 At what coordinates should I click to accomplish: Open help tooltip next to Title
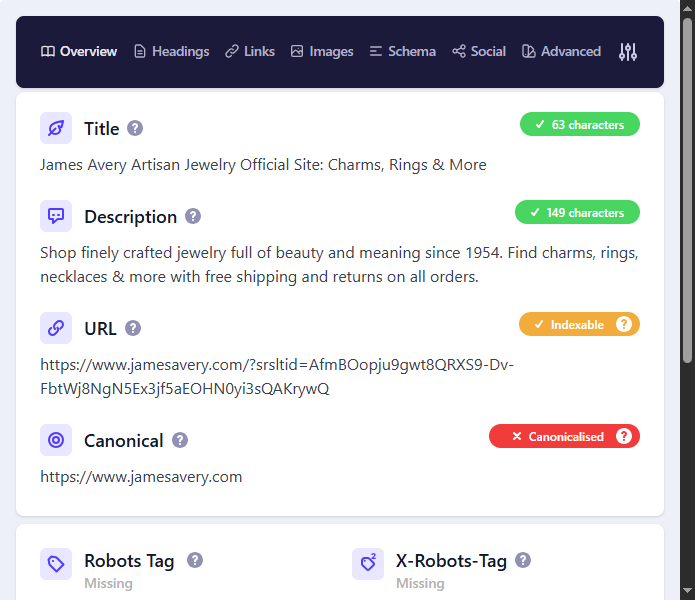click(x=135, y=128)
